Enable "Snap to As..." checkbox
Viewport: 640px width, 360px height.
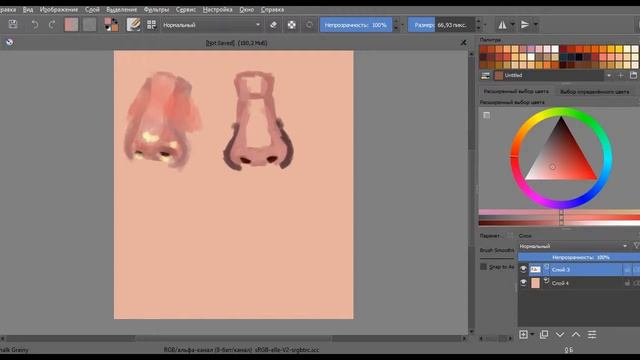click(483, 267)
